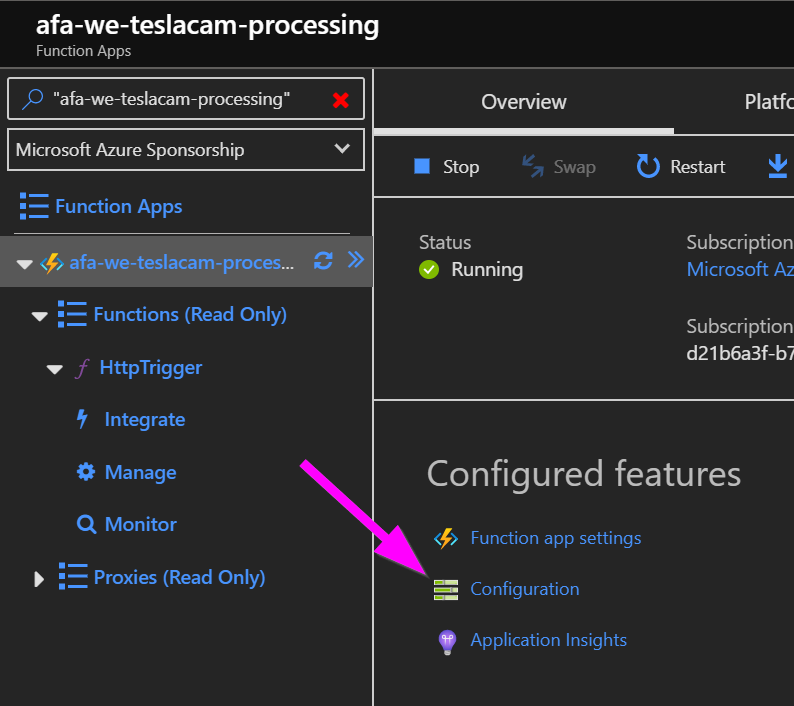Image resolution: width=794 pixels, height=706 pixels.
Task: Click the Application Insights lightbulb icon
Action: point(447,642)
